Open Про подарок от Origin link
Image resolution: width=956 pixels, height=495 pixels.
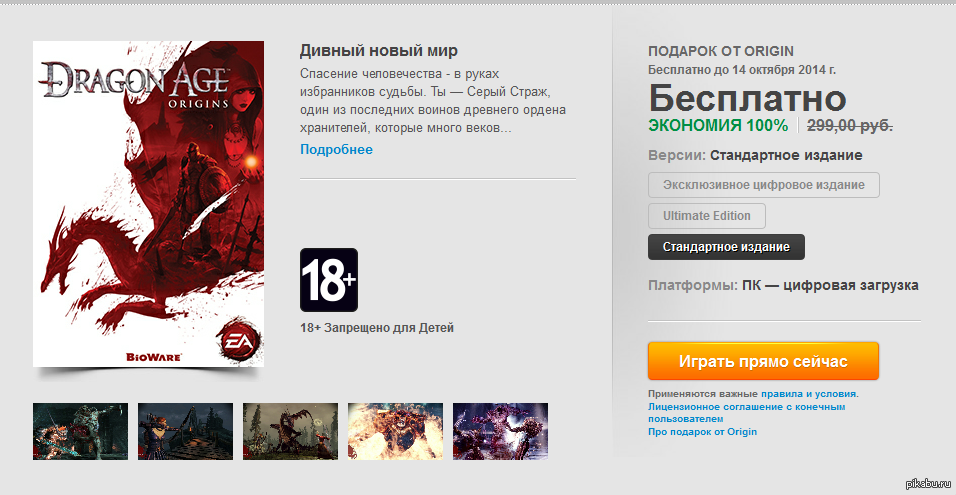pyautogui.click(x=702, y=432)
